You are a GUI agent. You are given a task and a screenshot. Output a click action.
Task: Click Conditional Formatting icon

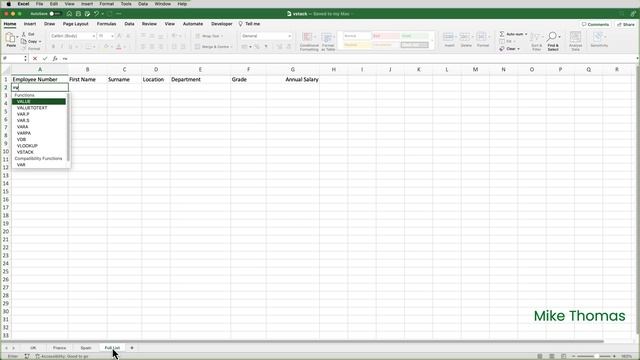309,42
